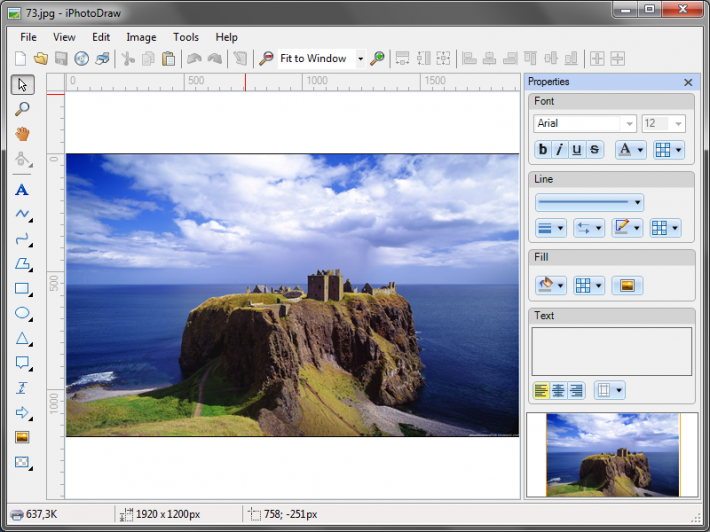
Task: Open the Tools menu
Action: pos(186,37)
